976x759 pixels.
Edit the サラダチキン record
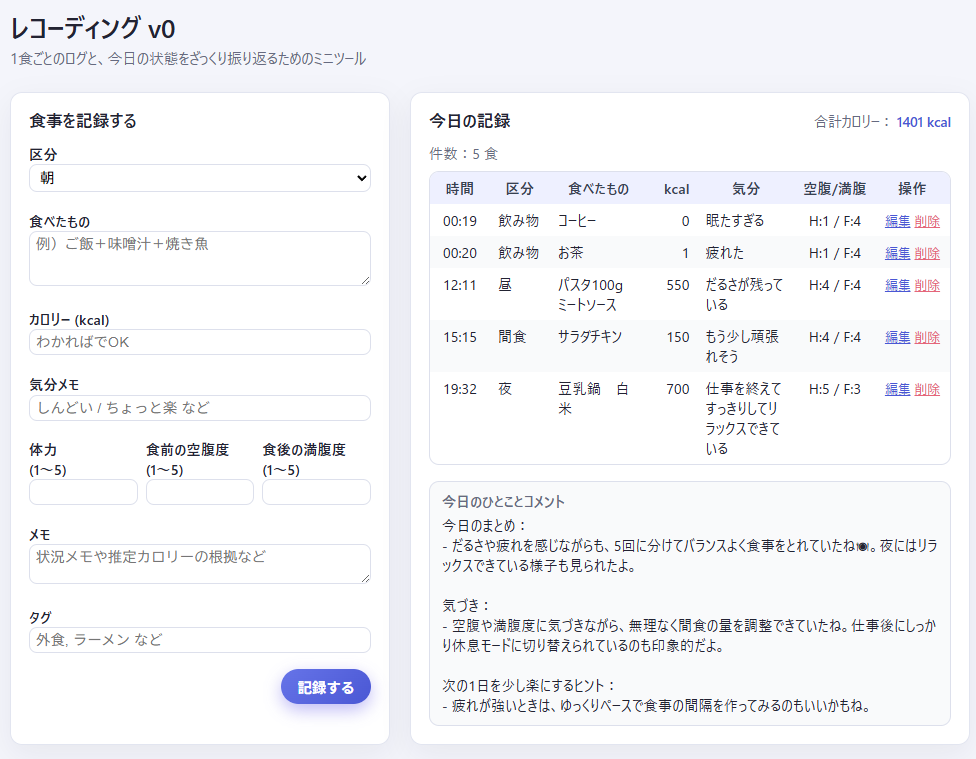(897, 337)
